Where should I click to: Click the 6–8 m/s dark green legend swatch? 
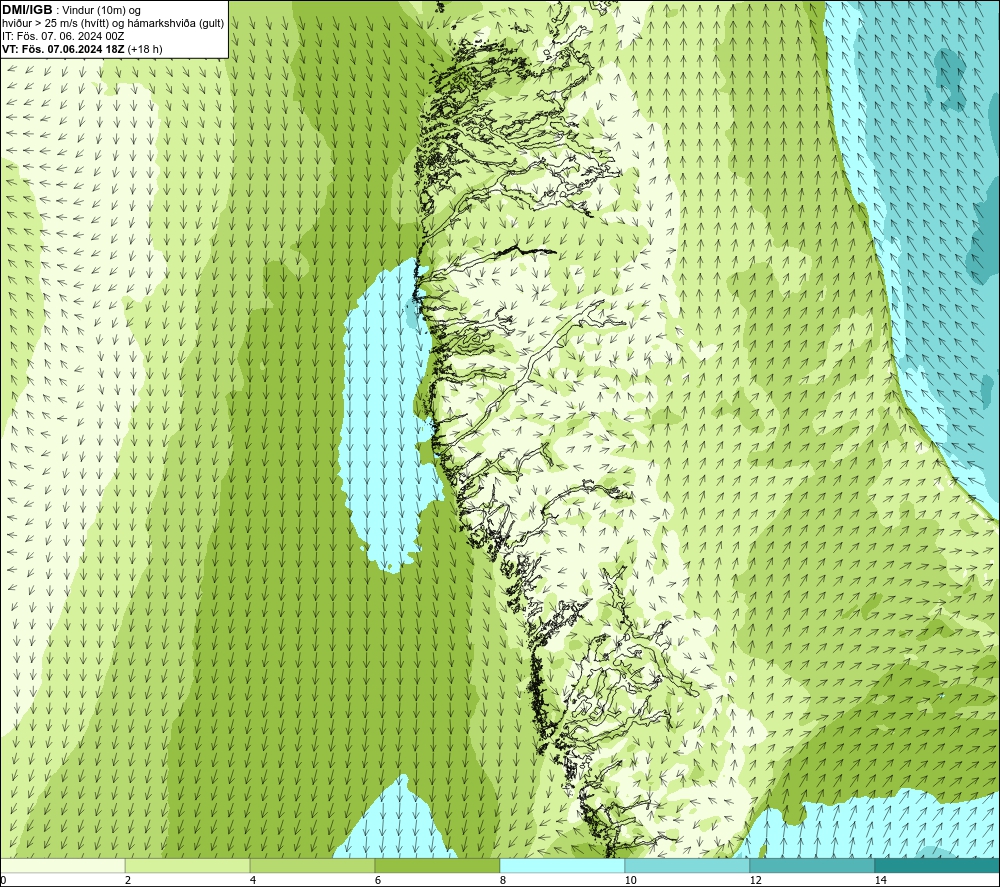click(438, 865)
